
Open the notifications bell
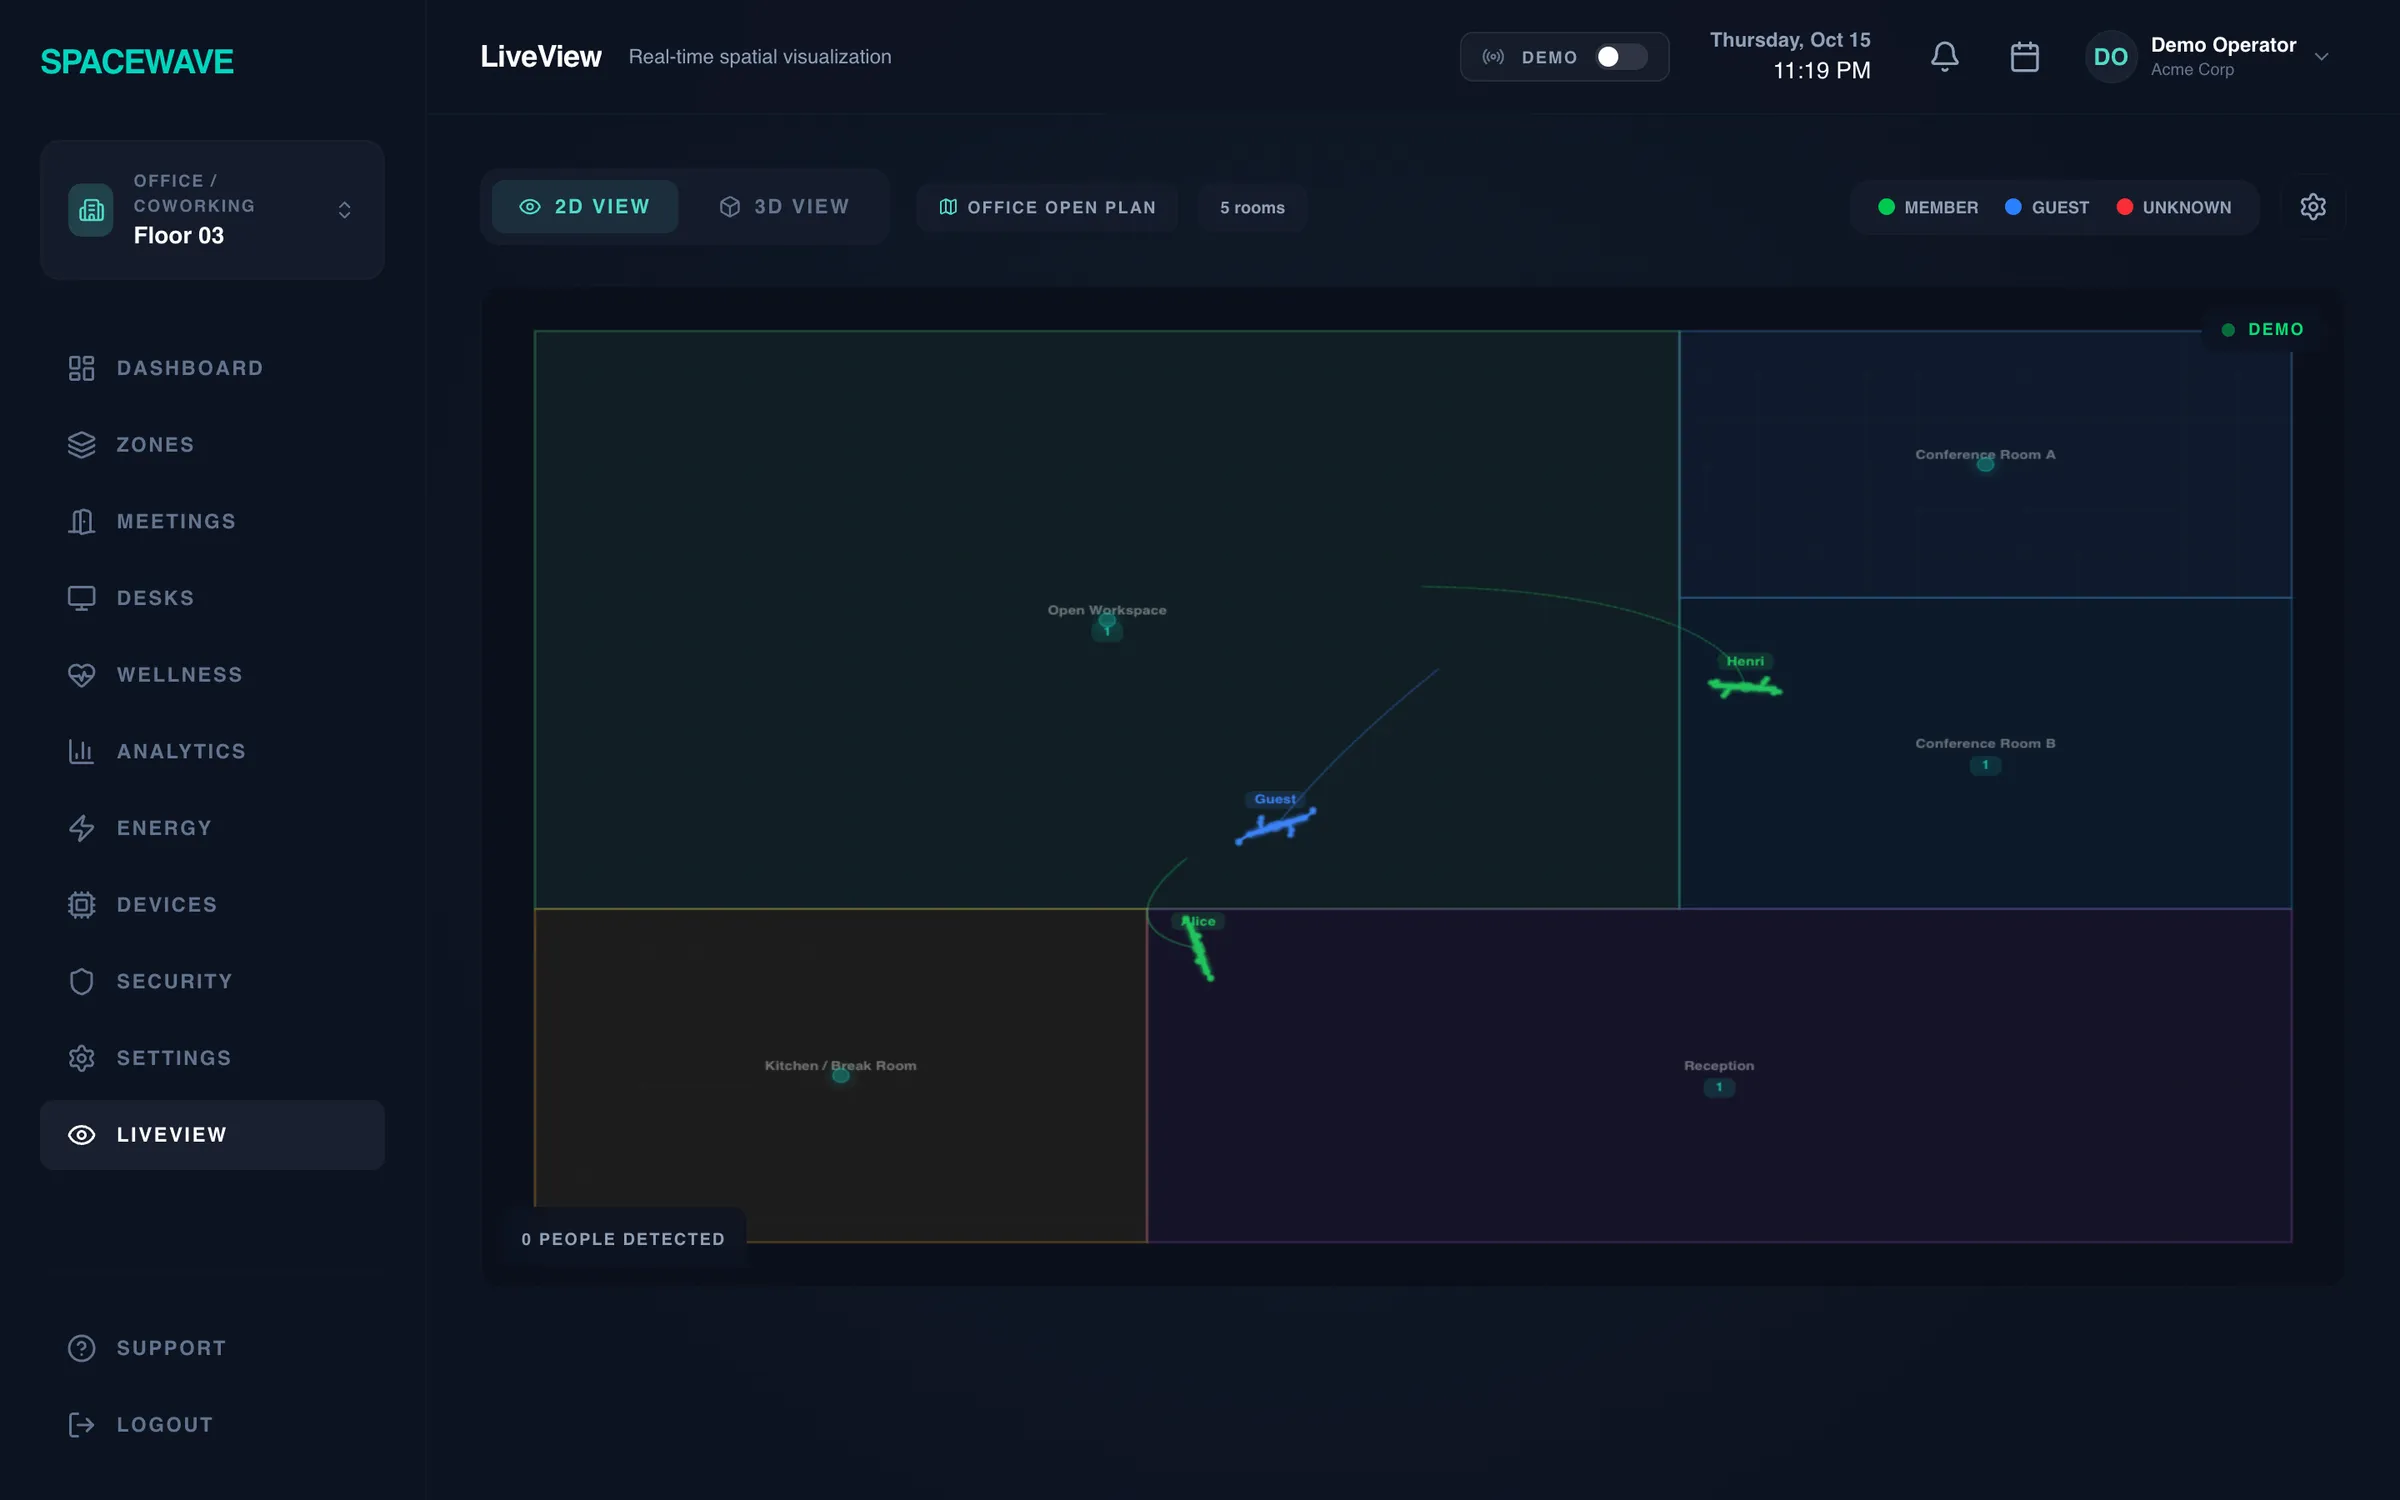tap(1944, 57)
